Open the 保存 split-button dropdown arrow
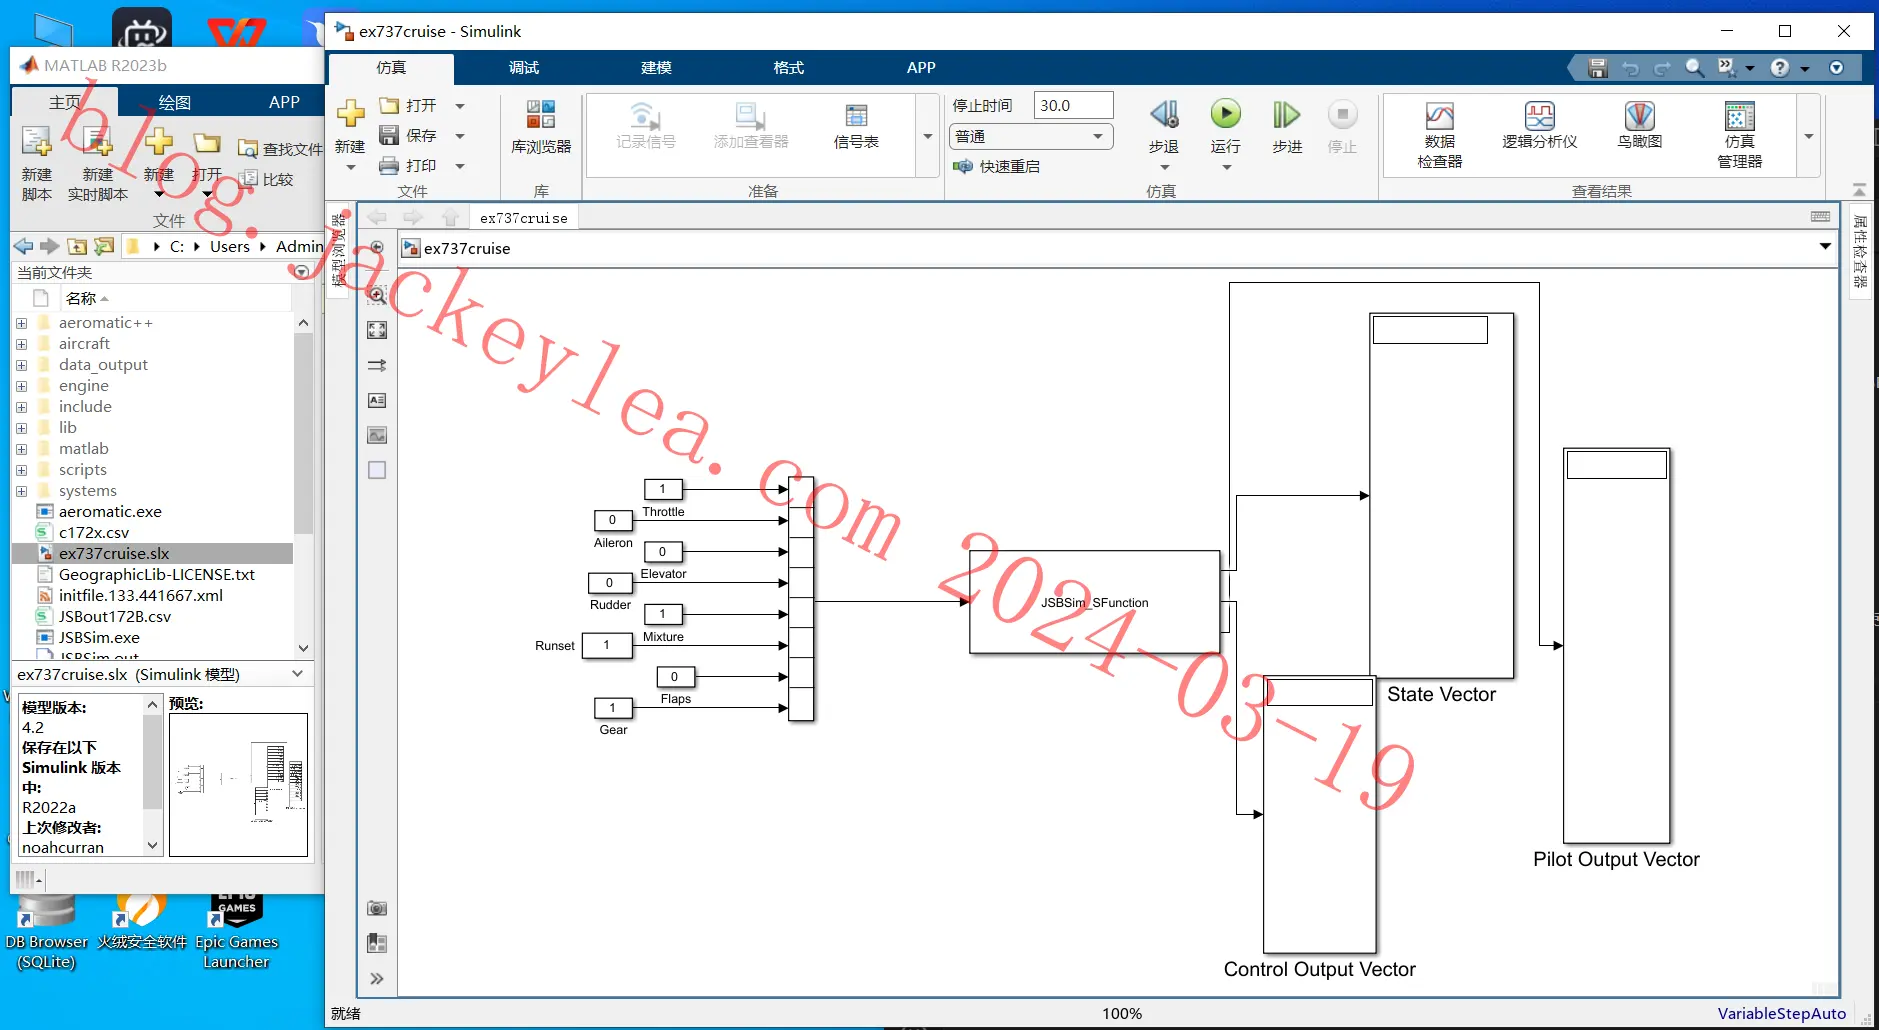The height and width of the screenshot is (1030, 1879). tap(460, 135)
